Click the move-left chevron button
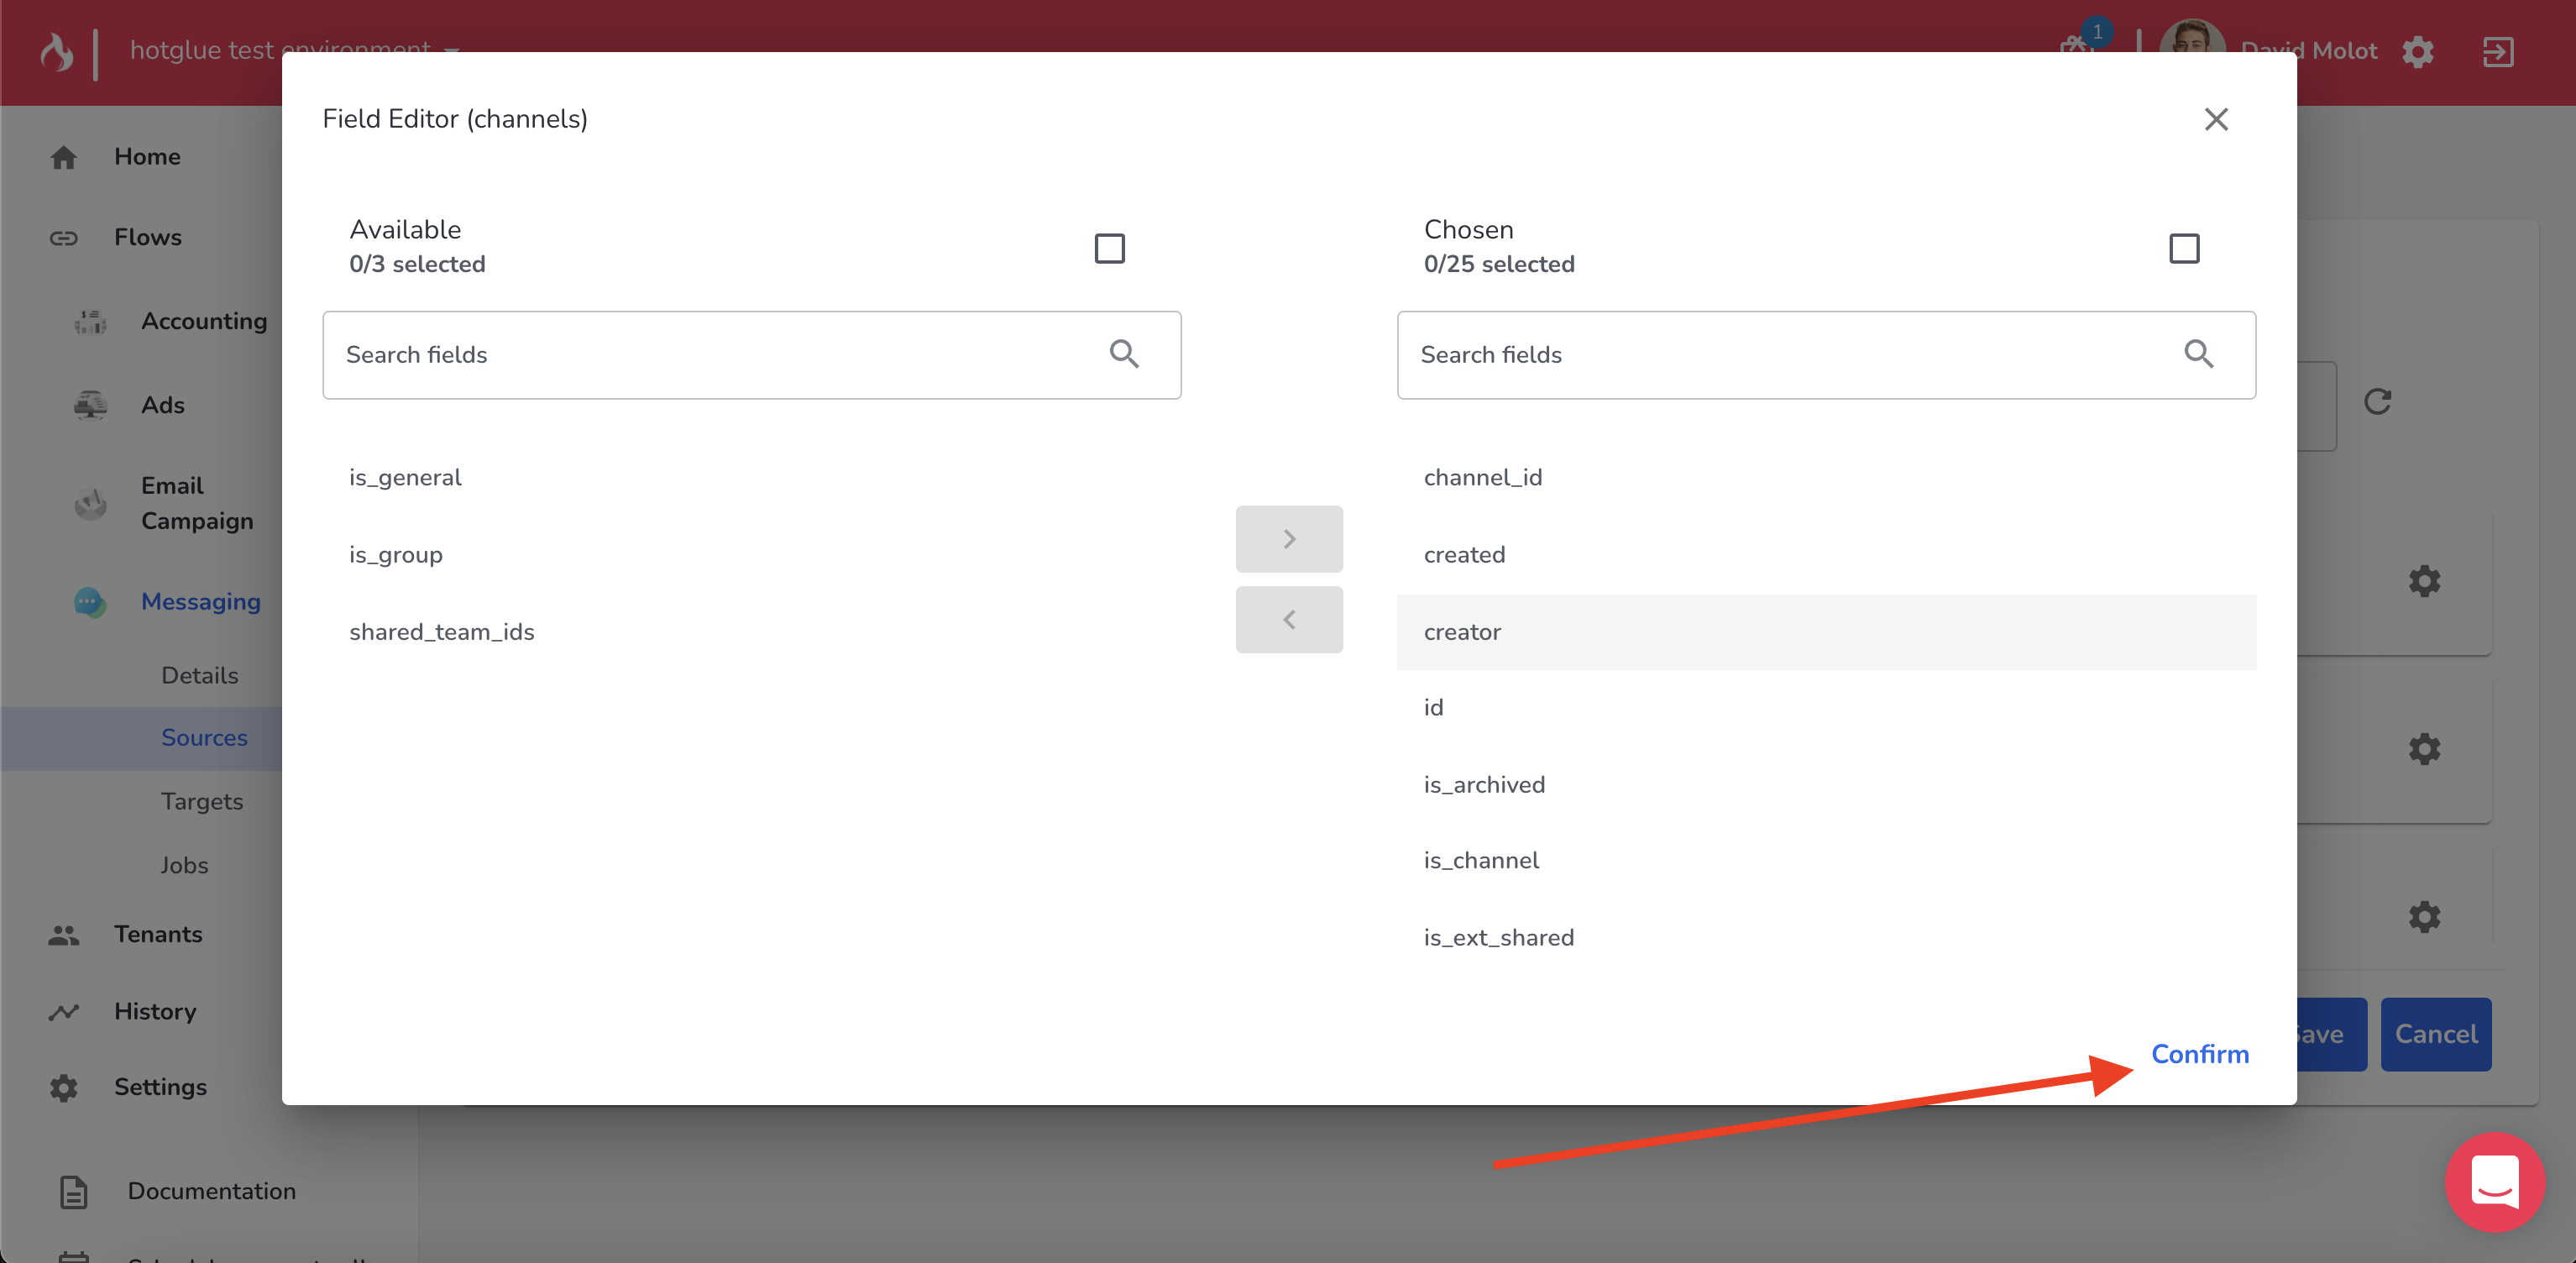Viewport: 2576px width, 1263px height. tap(1289, 620)
